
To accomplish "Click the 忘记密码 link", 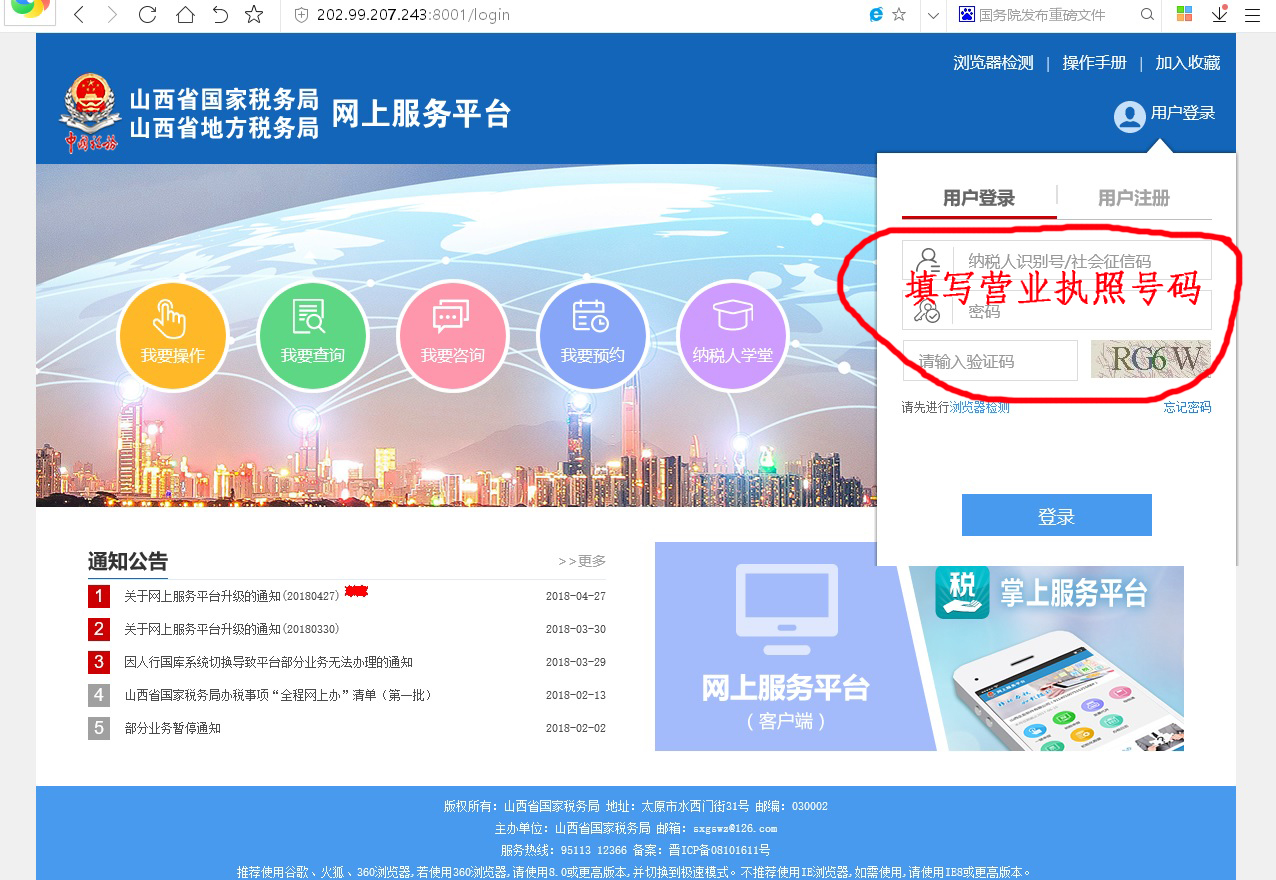I will (x=1186, y=408).
